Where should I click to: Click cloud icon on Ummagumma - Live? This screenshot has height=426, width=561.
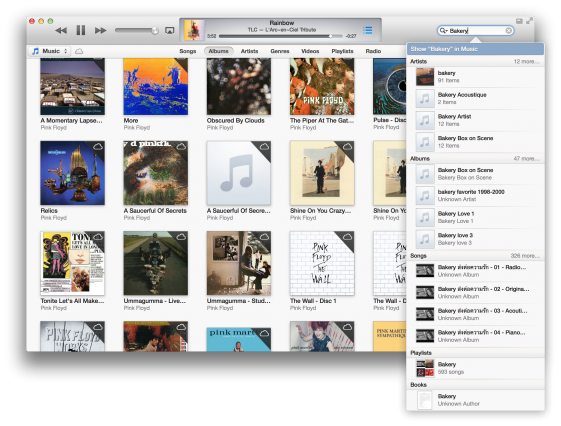[181, 237]
